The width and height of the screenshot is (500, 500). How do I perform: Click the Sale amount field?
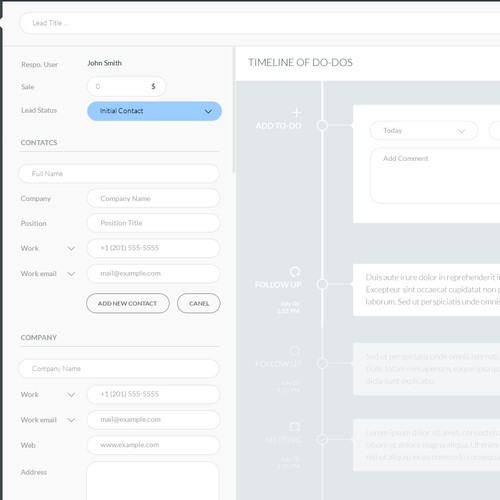127,86
